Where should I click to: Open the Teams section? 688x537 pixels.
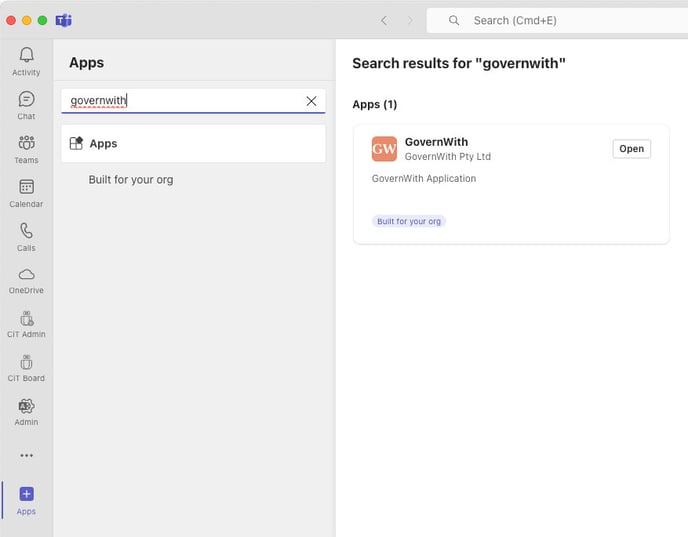click(x=26, y=149)
